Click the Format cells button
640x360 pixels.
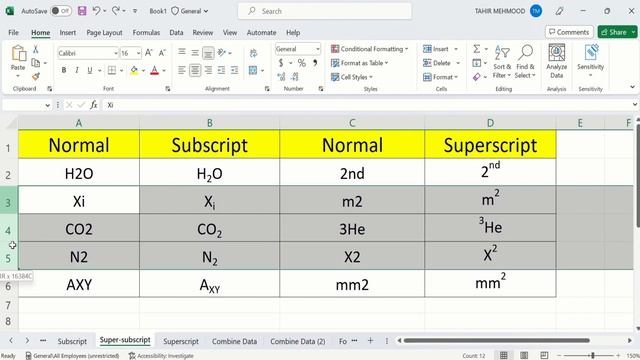(441, 77)
